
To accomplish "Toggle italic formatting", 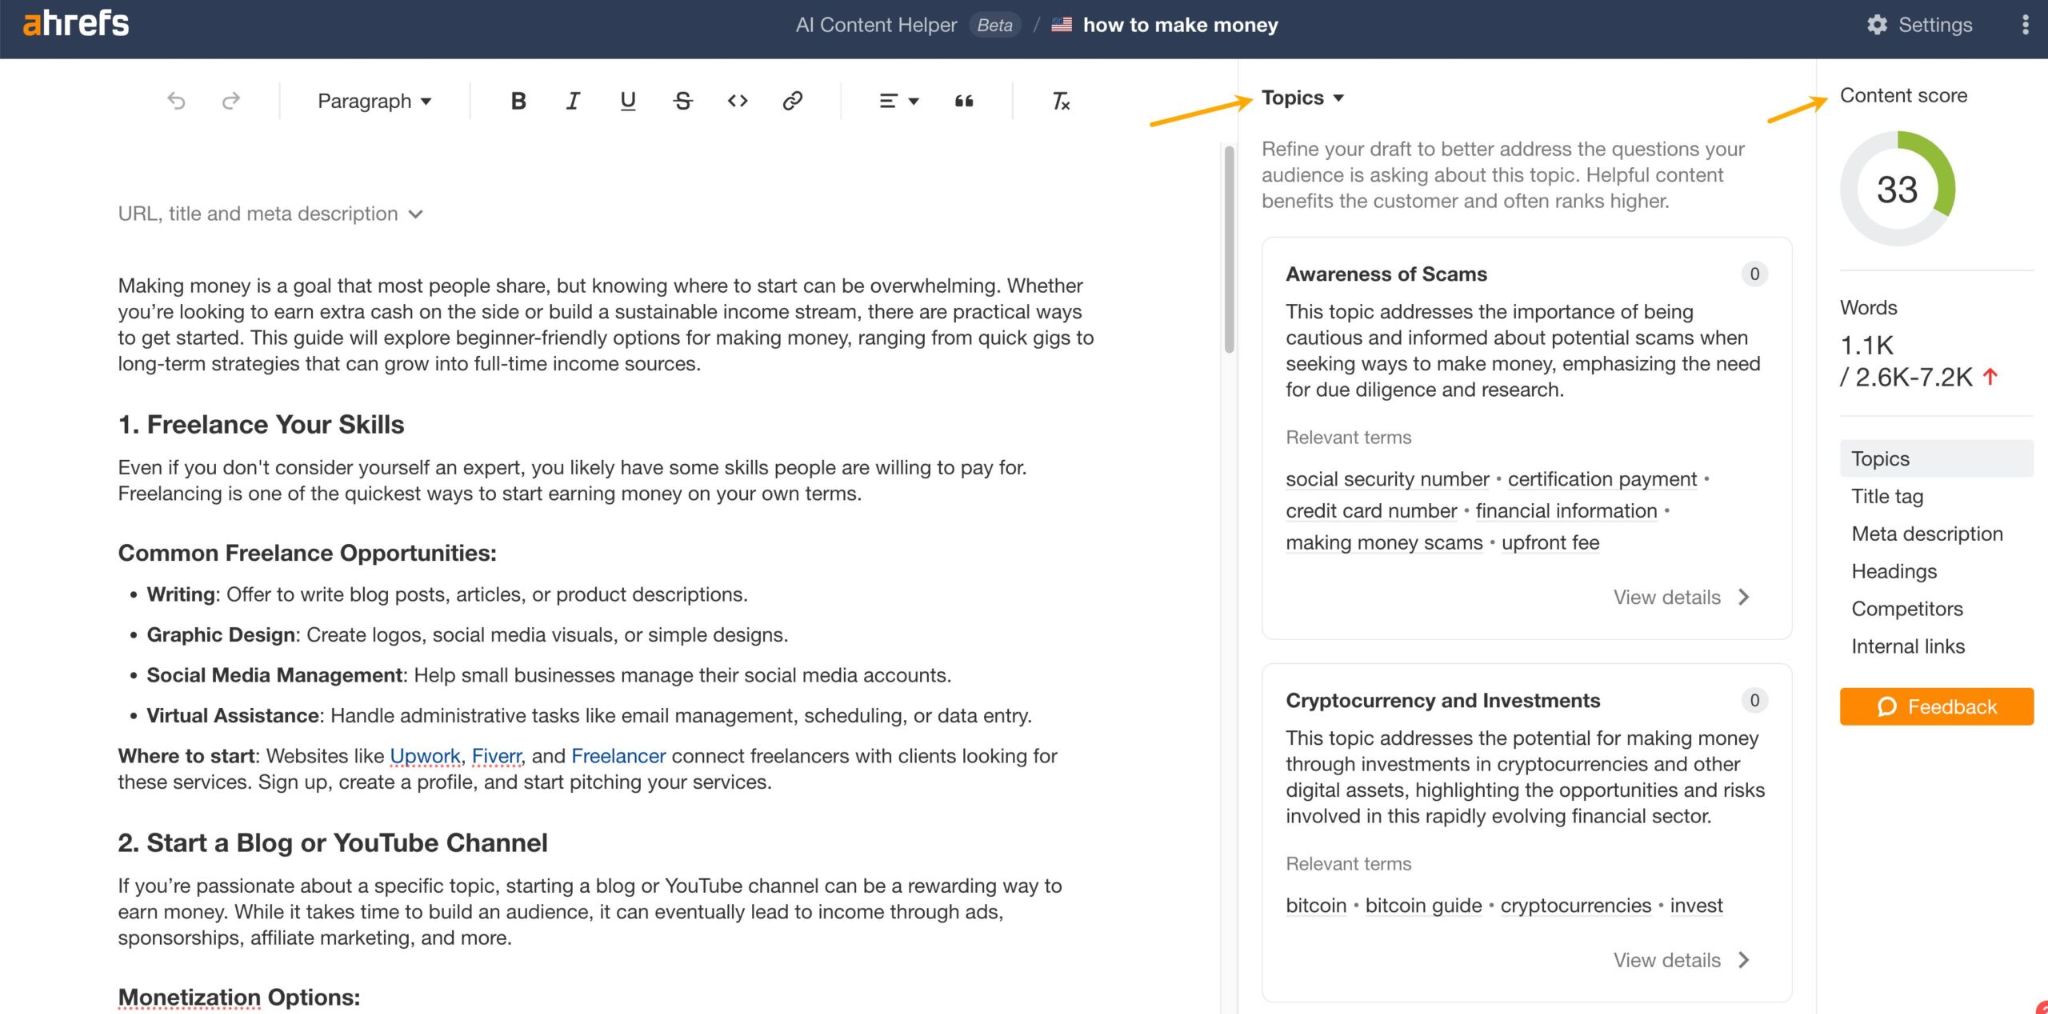I will [x=572, y=100].
